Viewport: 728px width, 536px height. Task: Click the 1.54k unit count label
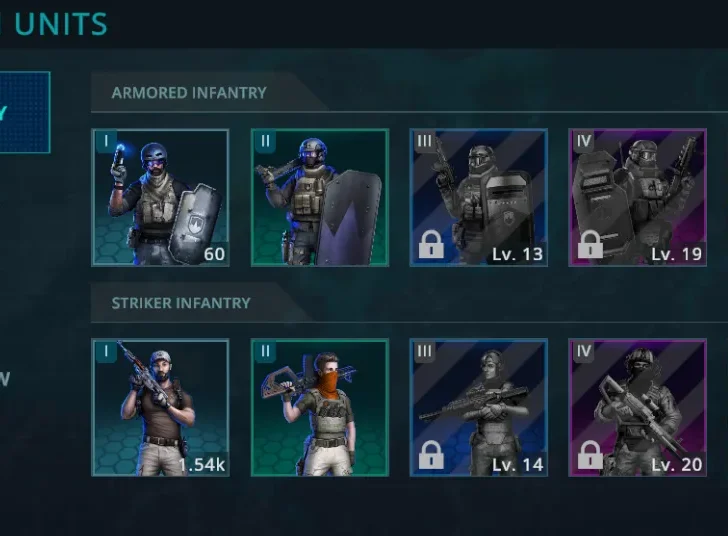point(202,464)
